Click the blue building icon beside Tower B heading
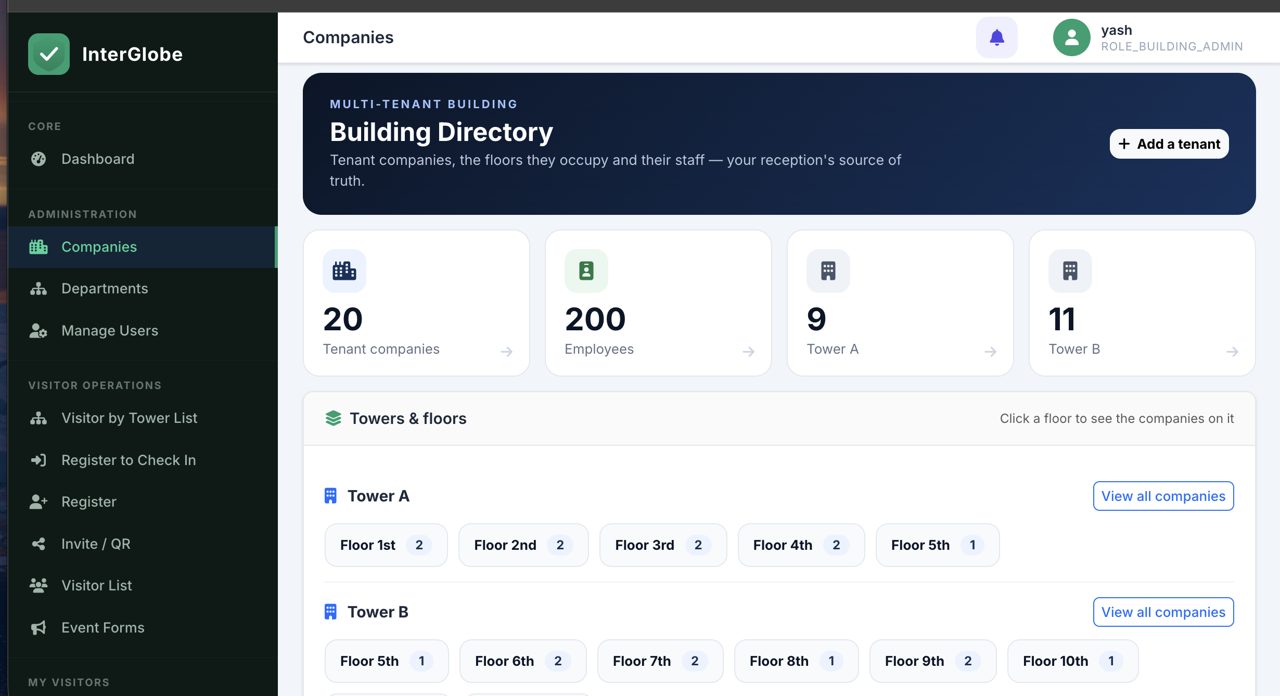1280x696 pixels. point(331,612)
